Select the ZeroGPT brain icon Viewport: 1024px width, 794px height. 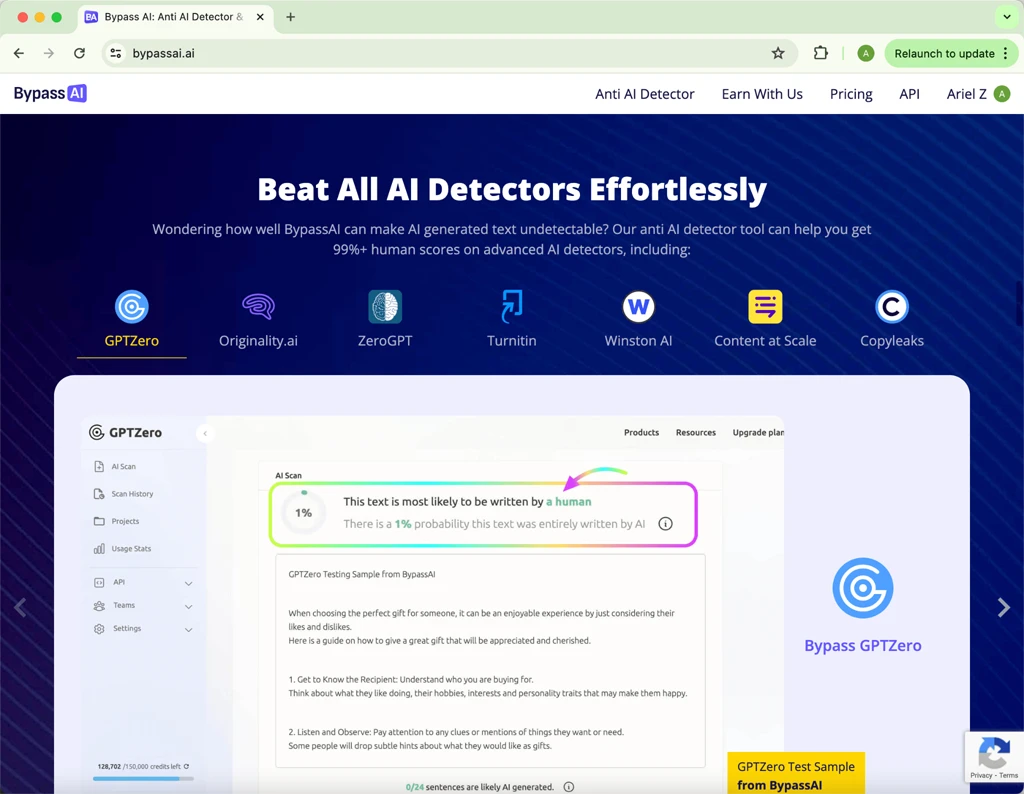[385, 306]
